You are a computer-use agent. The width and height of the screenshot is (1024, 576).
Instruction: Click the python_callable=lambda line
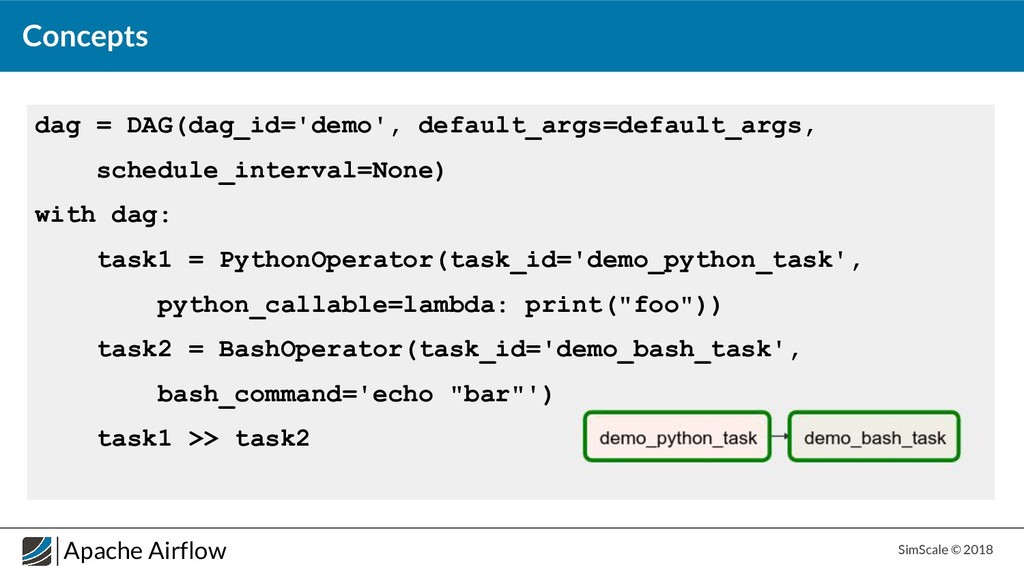[439, 305]
